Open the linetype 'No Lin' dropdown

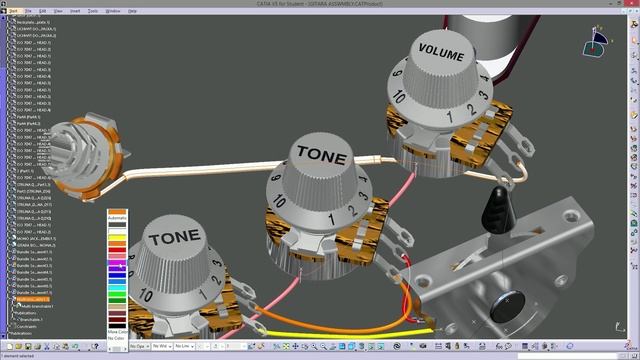(184, 346)
